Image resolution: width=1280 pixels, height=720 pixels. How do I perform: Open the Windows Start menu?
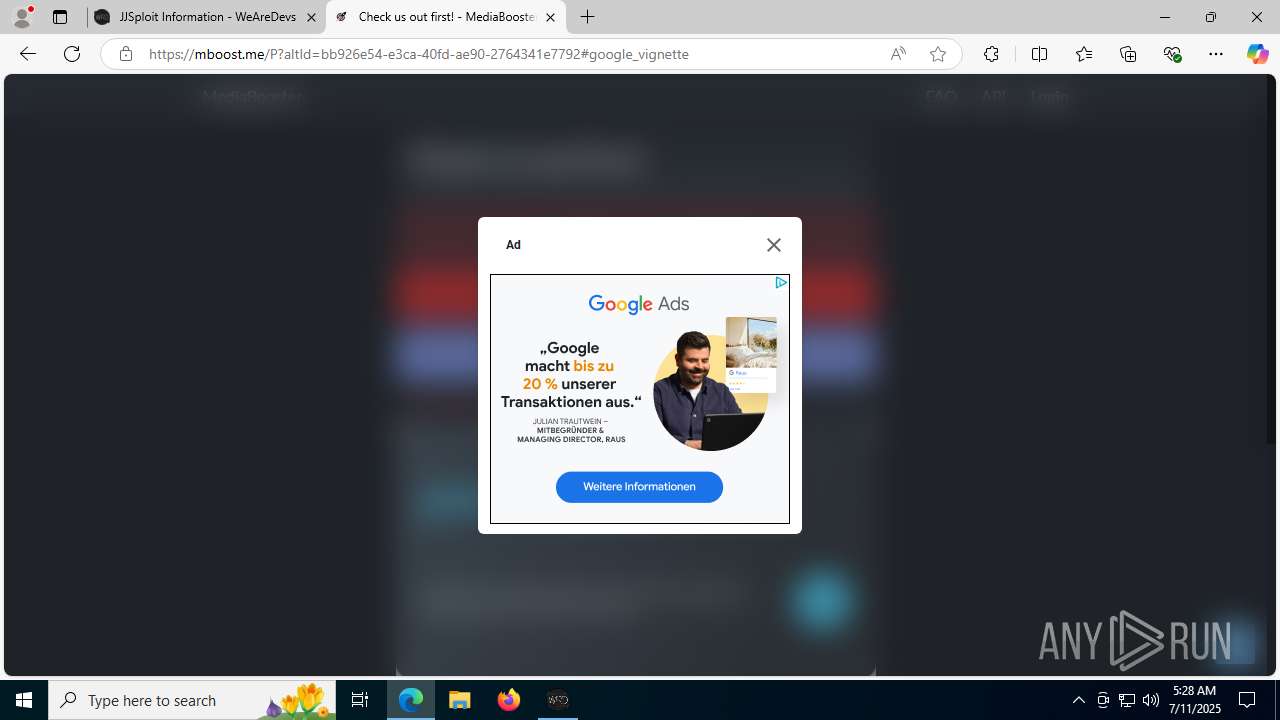click(x=24, y=700)
